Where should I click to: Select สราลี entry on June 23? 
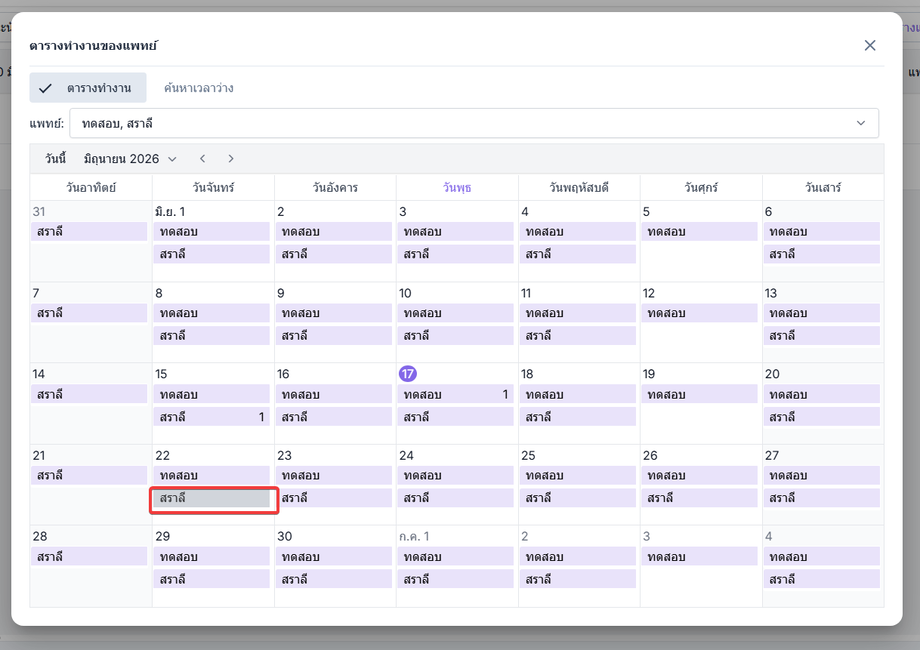coord(333,497)
